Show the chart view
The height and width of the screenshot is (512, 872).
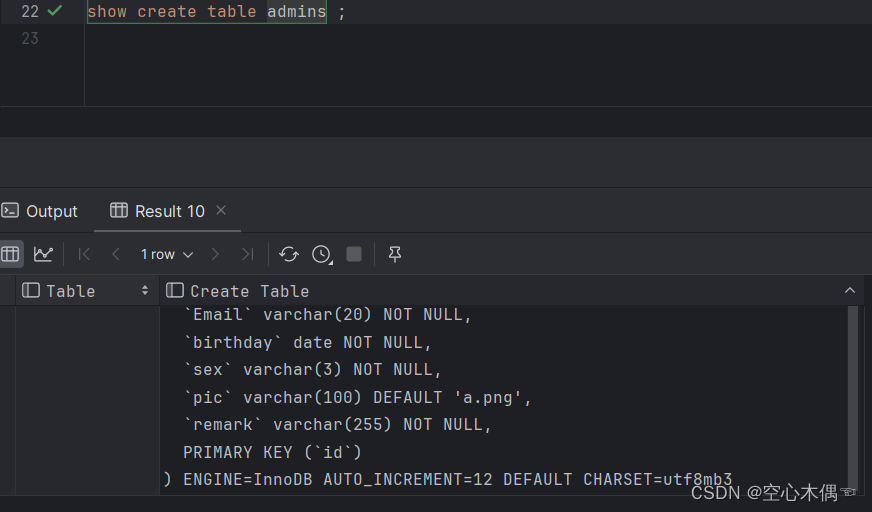pos(43,254)
